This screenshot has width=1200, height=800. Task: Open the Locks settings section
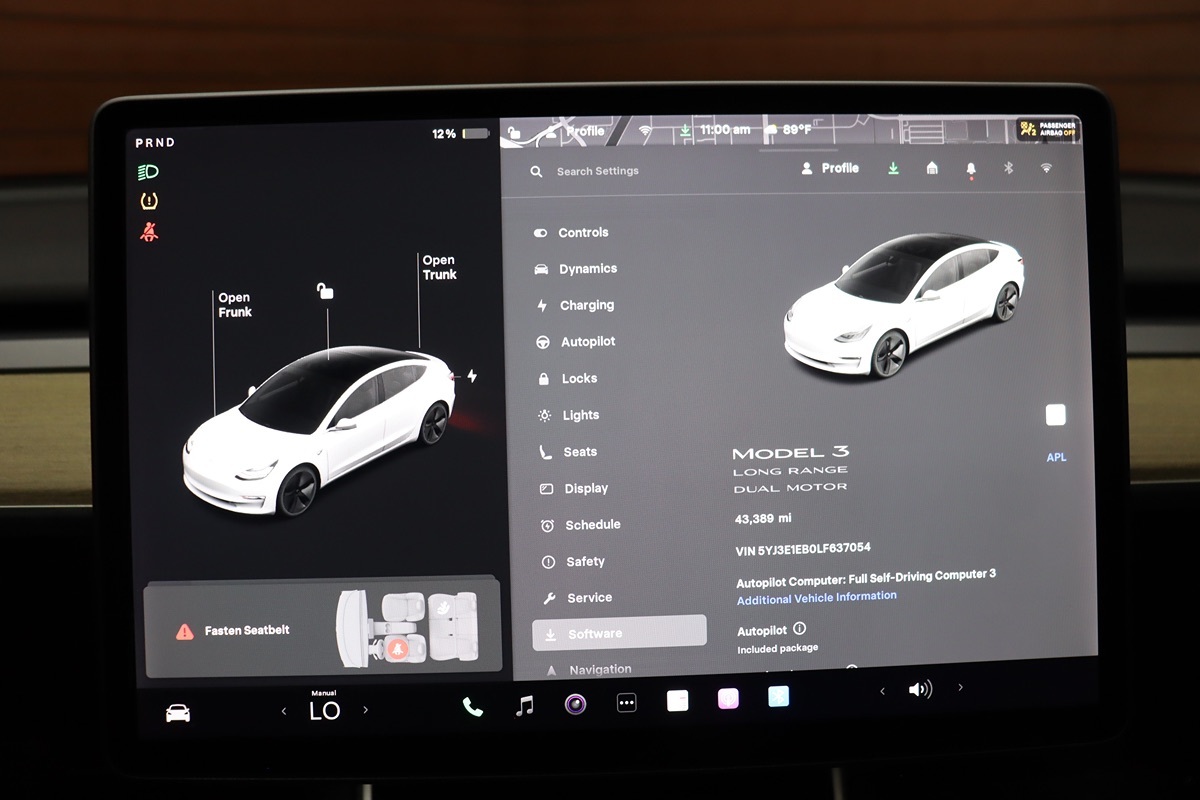(x=567, y=379)
